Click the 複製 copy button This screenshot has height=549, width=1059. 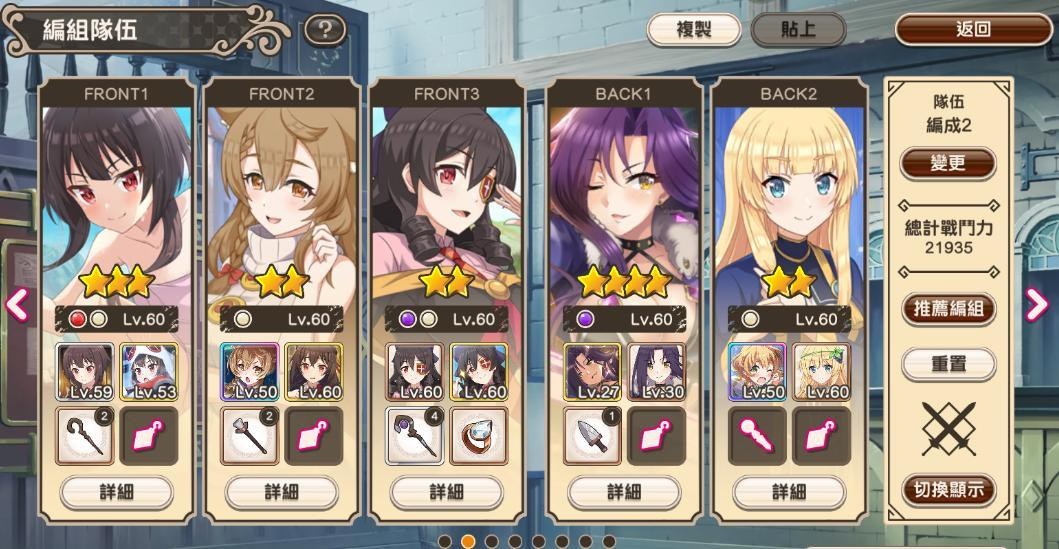(x=694, y=30)
